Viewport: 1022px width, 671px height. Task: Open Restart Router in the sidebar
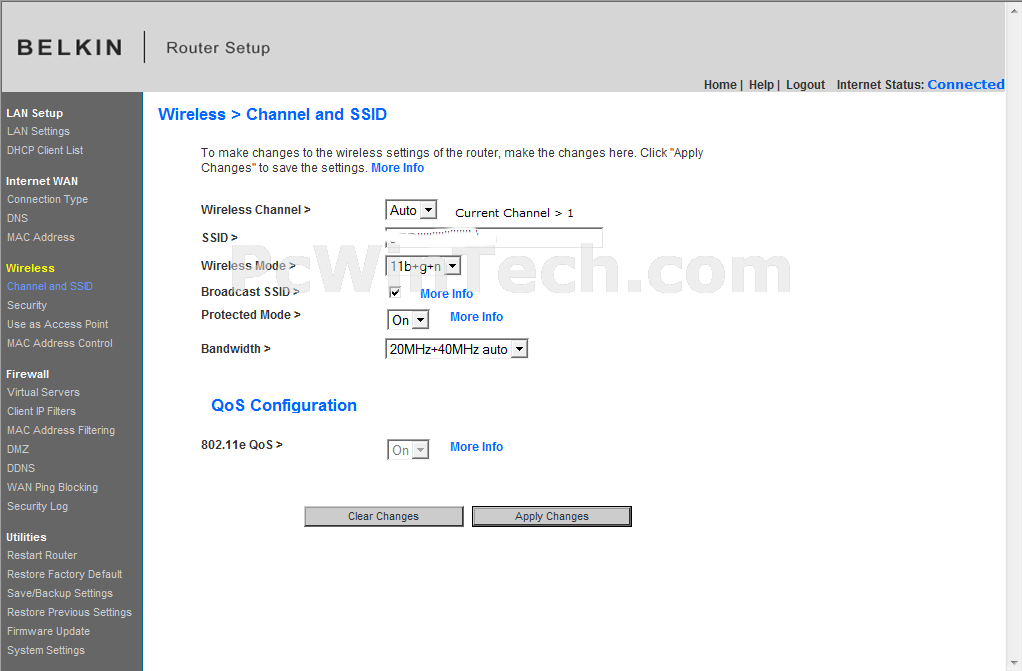tap(42, 556)
